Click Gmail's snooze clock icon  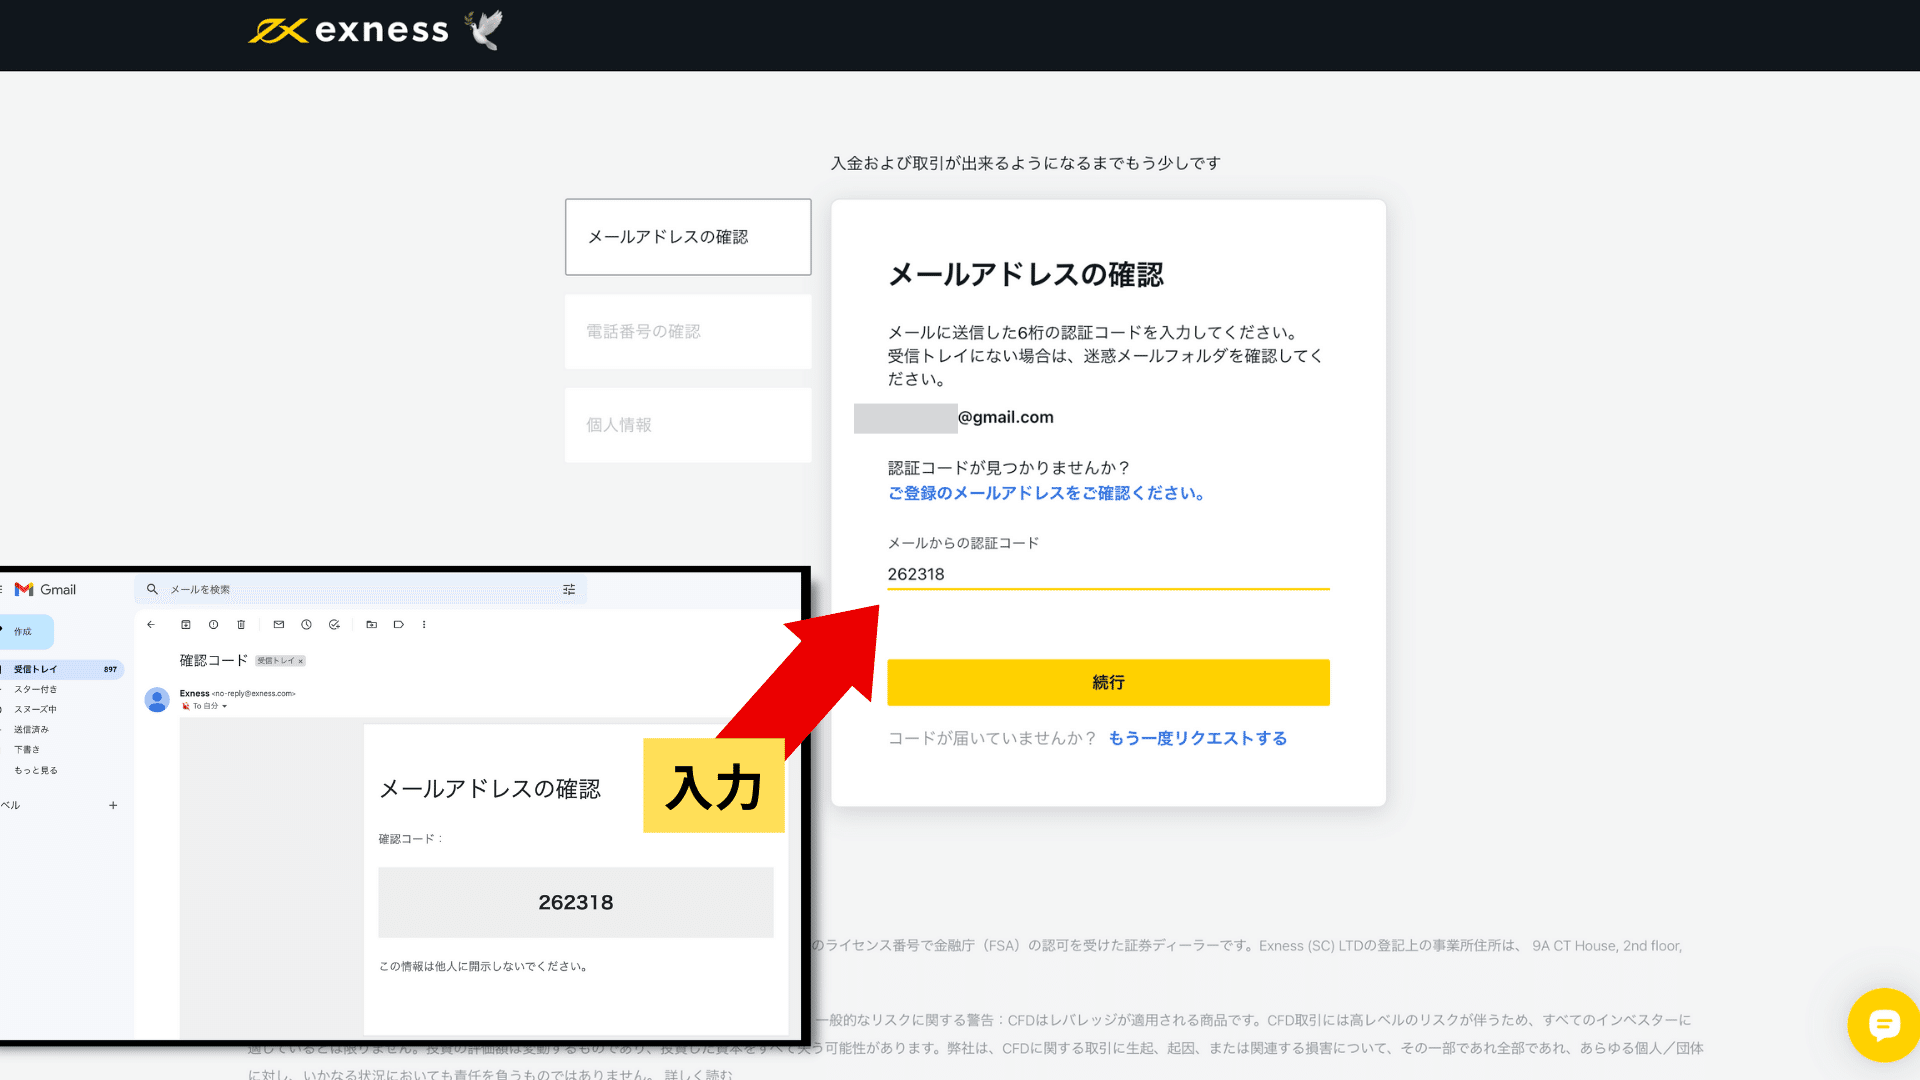click(307, 625)
